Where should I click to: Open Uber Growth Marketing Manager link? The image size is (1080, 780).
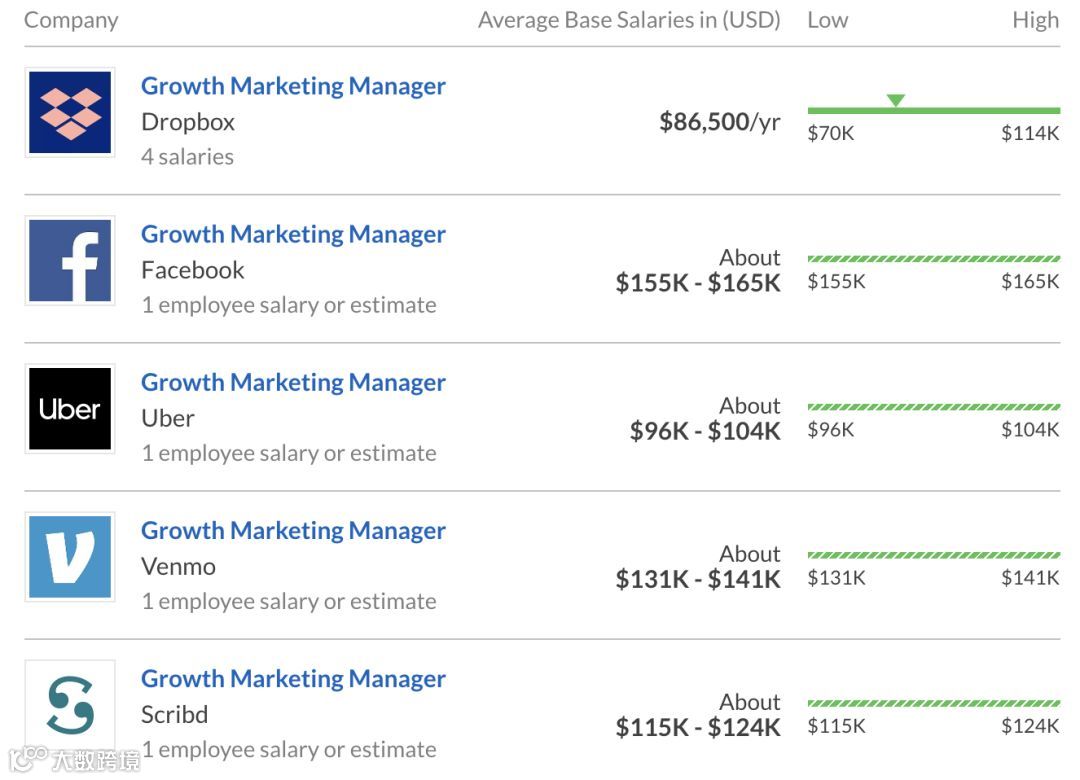(x=293, y=382)
